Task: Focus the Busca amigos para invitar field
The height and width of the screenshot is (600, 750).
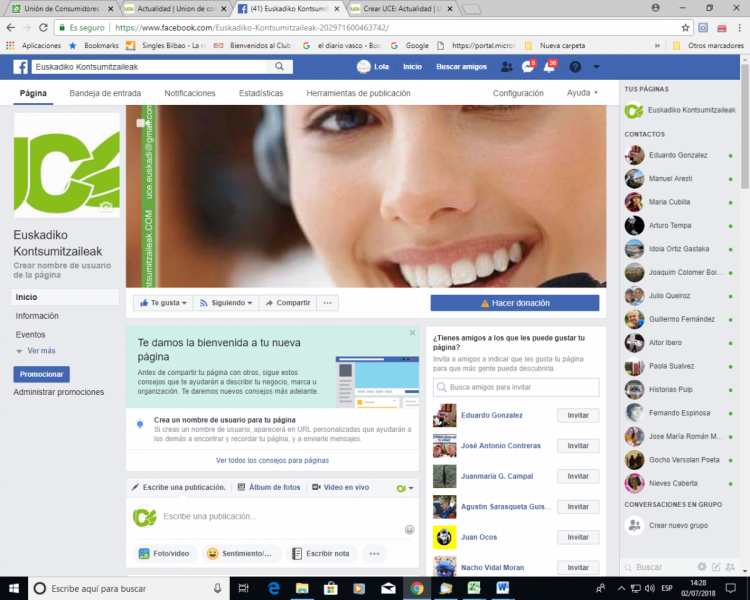Action: (x=516, y=387)
